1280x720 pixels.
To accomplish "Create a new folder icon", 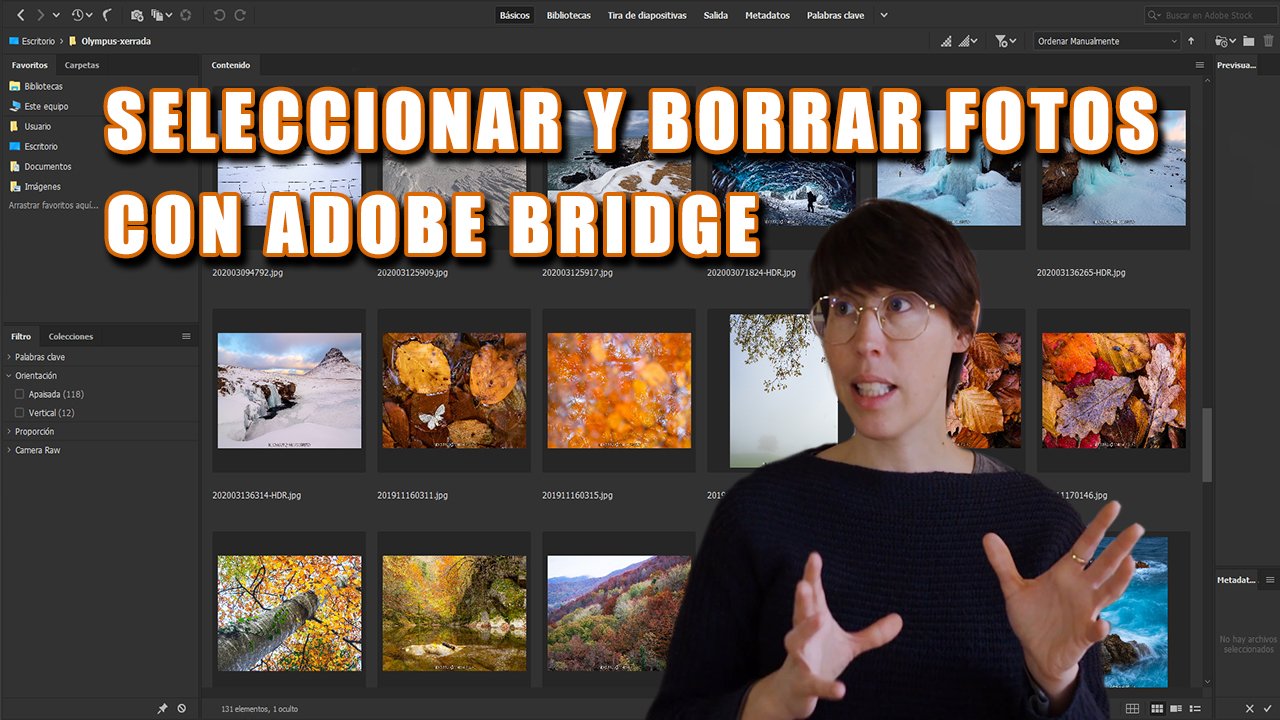I will pyautogui.click(x=1250, y=41).
